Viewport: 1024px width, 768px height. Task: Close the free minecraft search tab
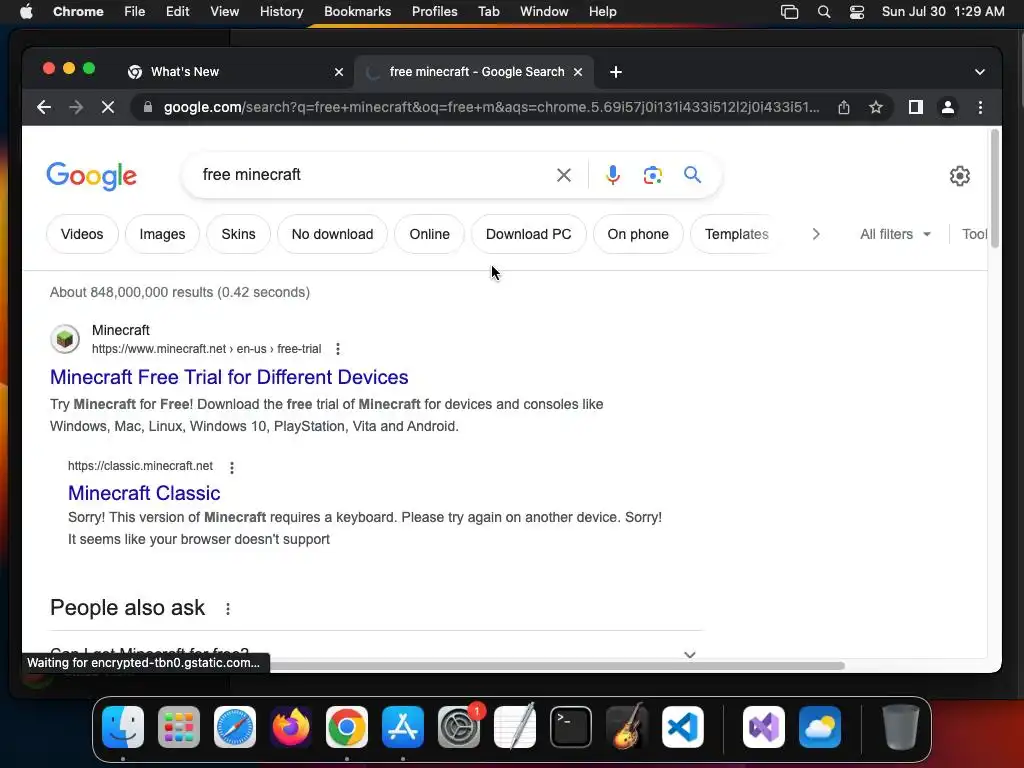click(x=578, y=72)
